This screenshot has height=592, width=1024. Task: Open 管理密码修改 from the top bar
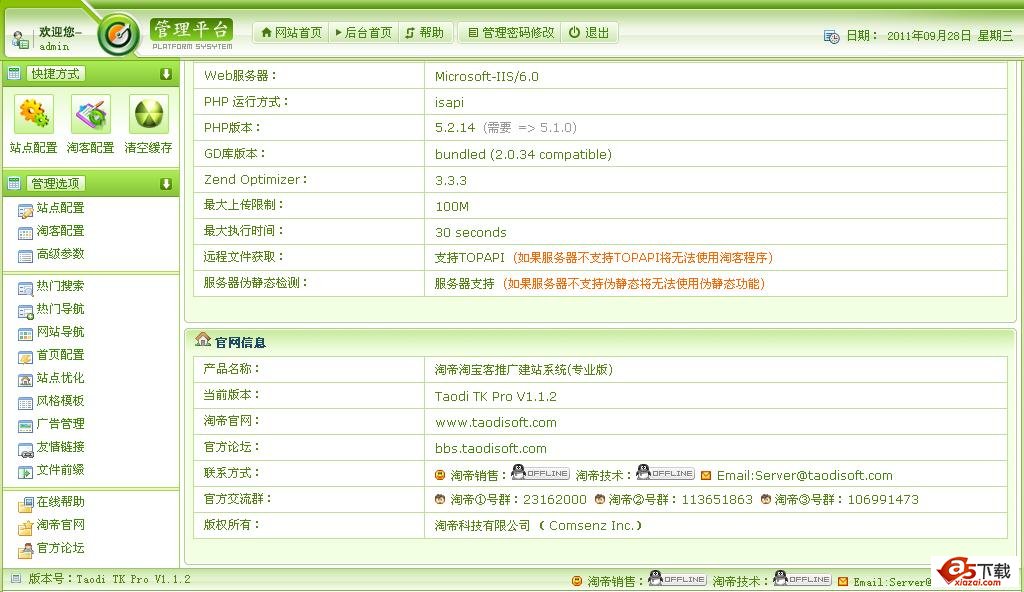510,33
